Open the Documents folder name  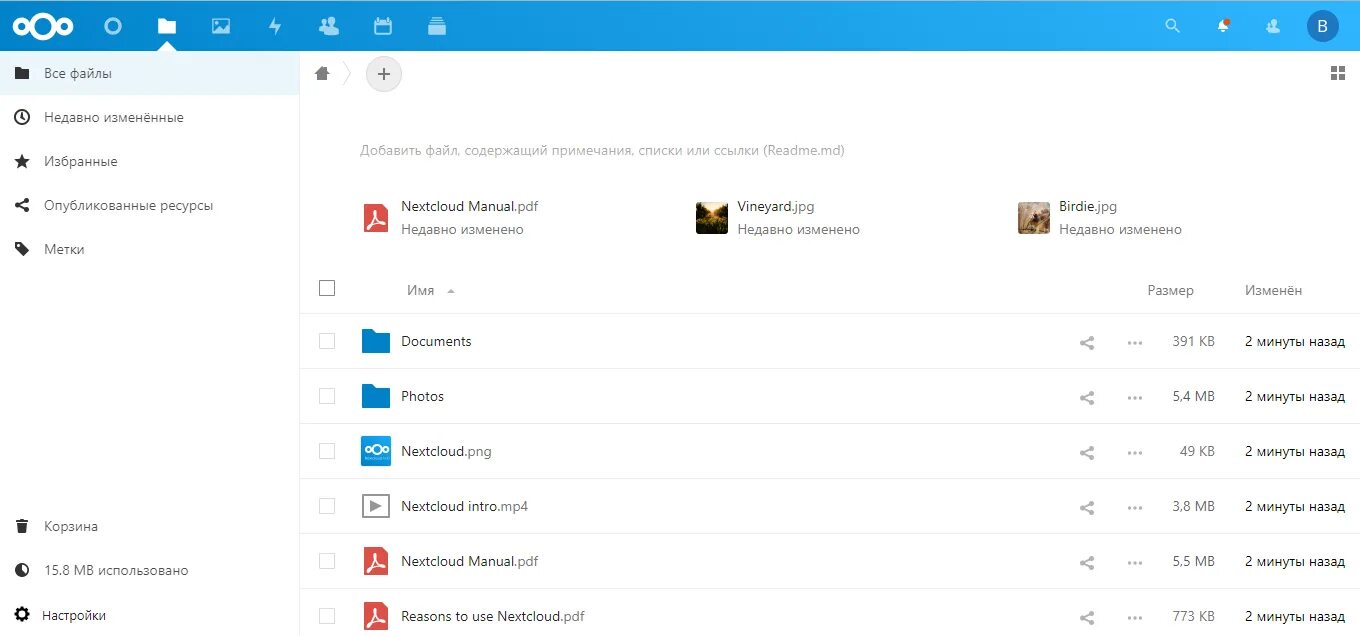point(436,341)
